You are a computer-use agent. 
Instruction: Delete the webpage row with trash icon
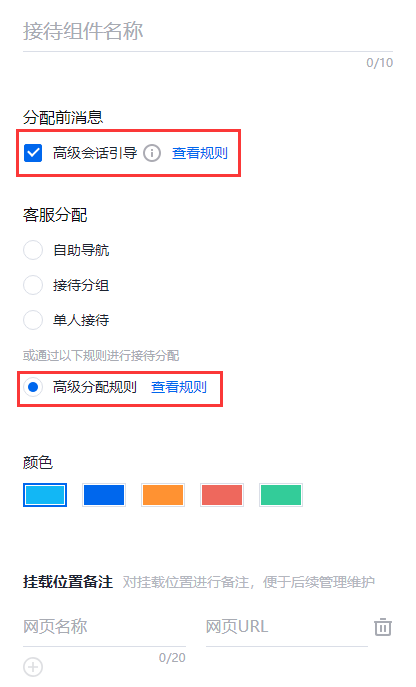(383, 627)
